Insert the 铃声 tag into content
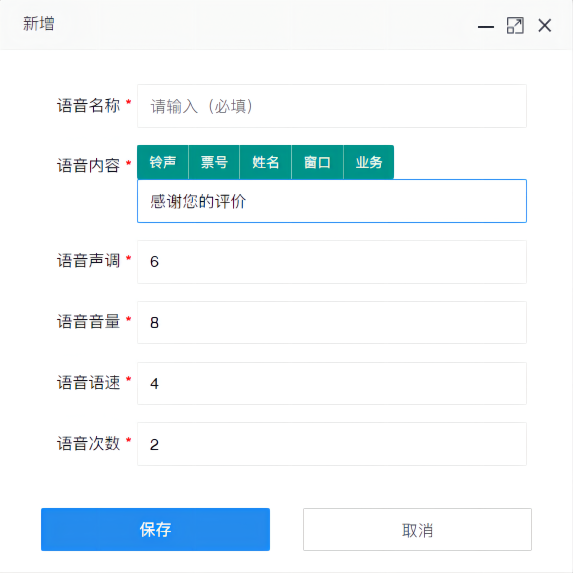 (163, 162)
